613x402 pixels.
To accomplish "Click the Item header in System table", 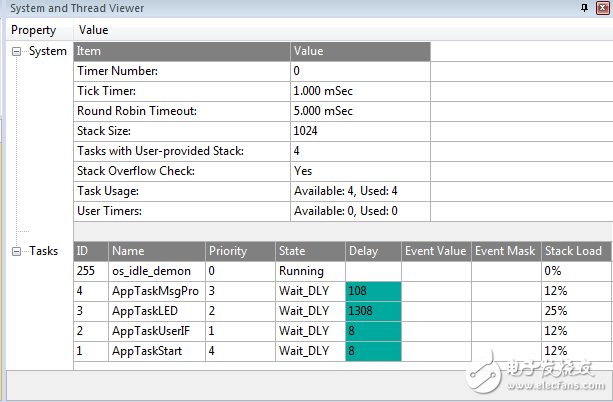I will click(x=182, y=51).
